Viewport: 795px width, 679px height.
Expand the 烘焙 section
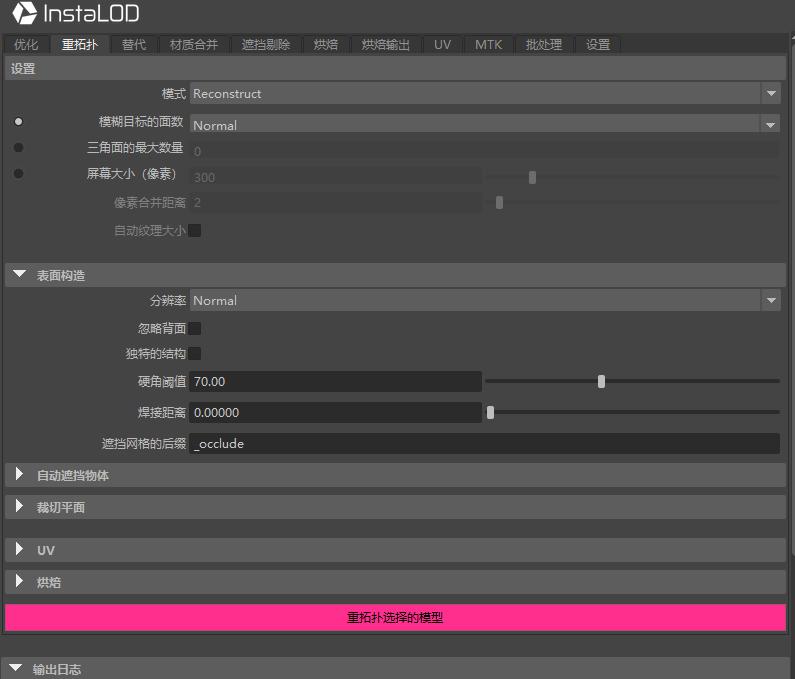19,581
